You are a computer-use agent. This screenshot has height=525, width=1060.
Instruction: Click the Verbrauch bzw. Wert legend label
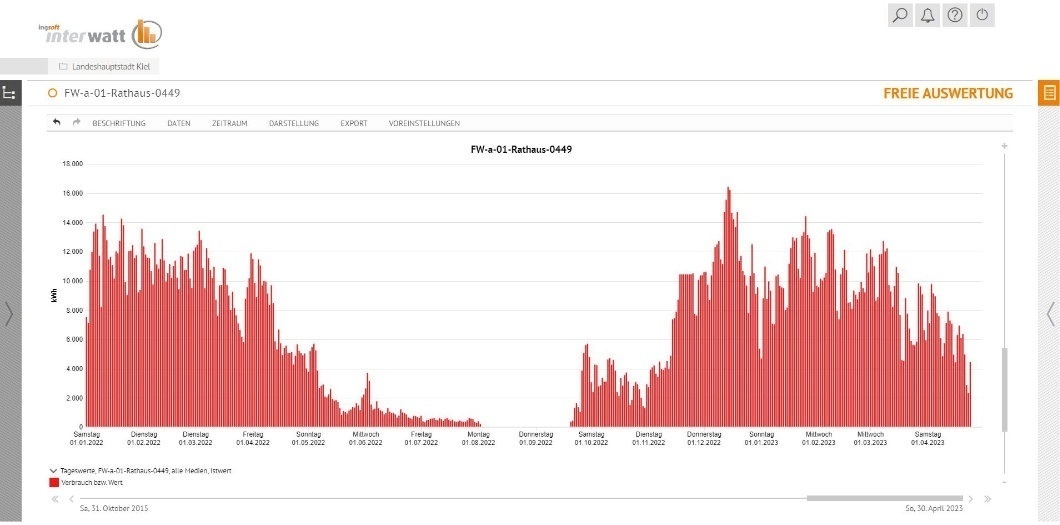(x=91, y=482)
